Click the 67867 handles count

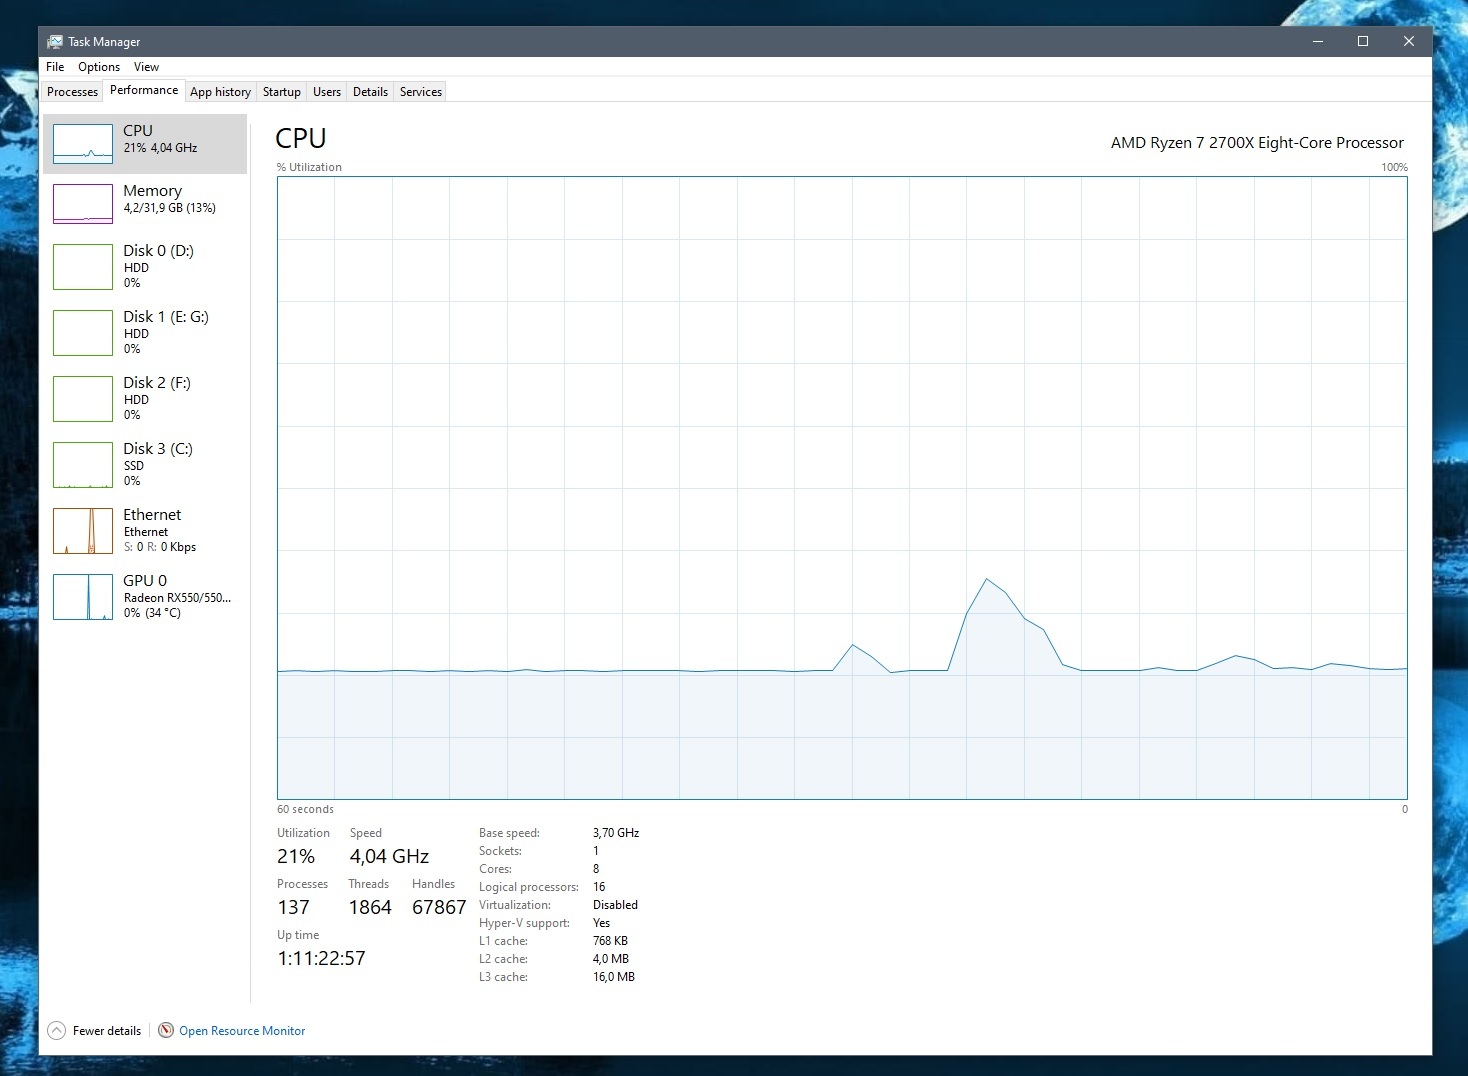(439, 908)
